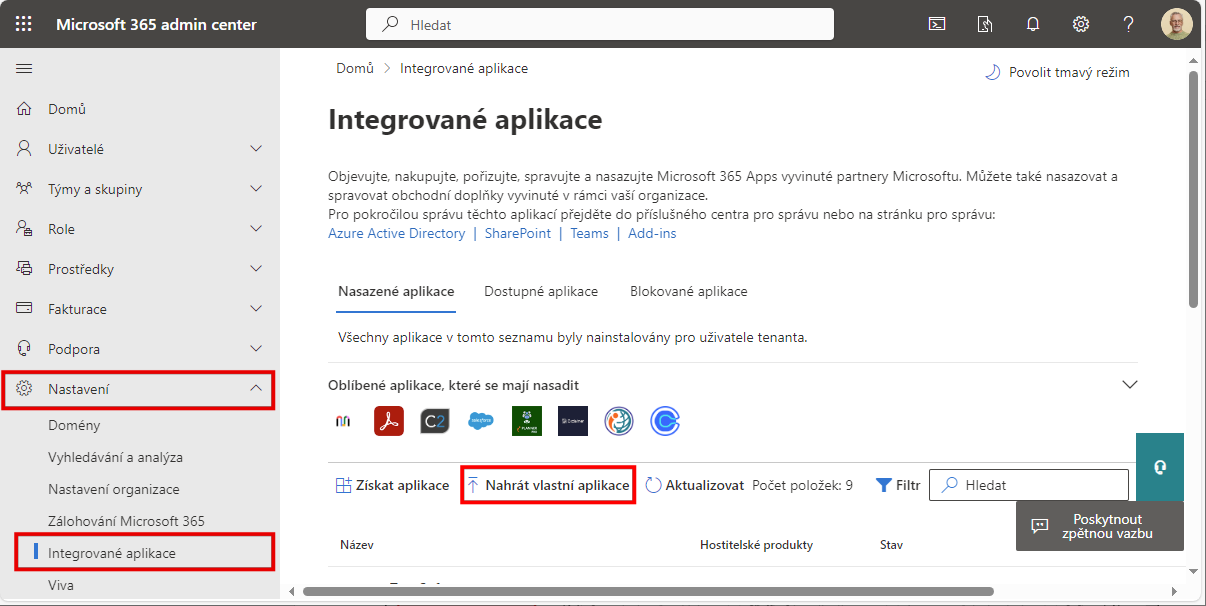1206x606 pixels.
Task: Select the first colorful M-shaped app icon
Action: (342, 421)
